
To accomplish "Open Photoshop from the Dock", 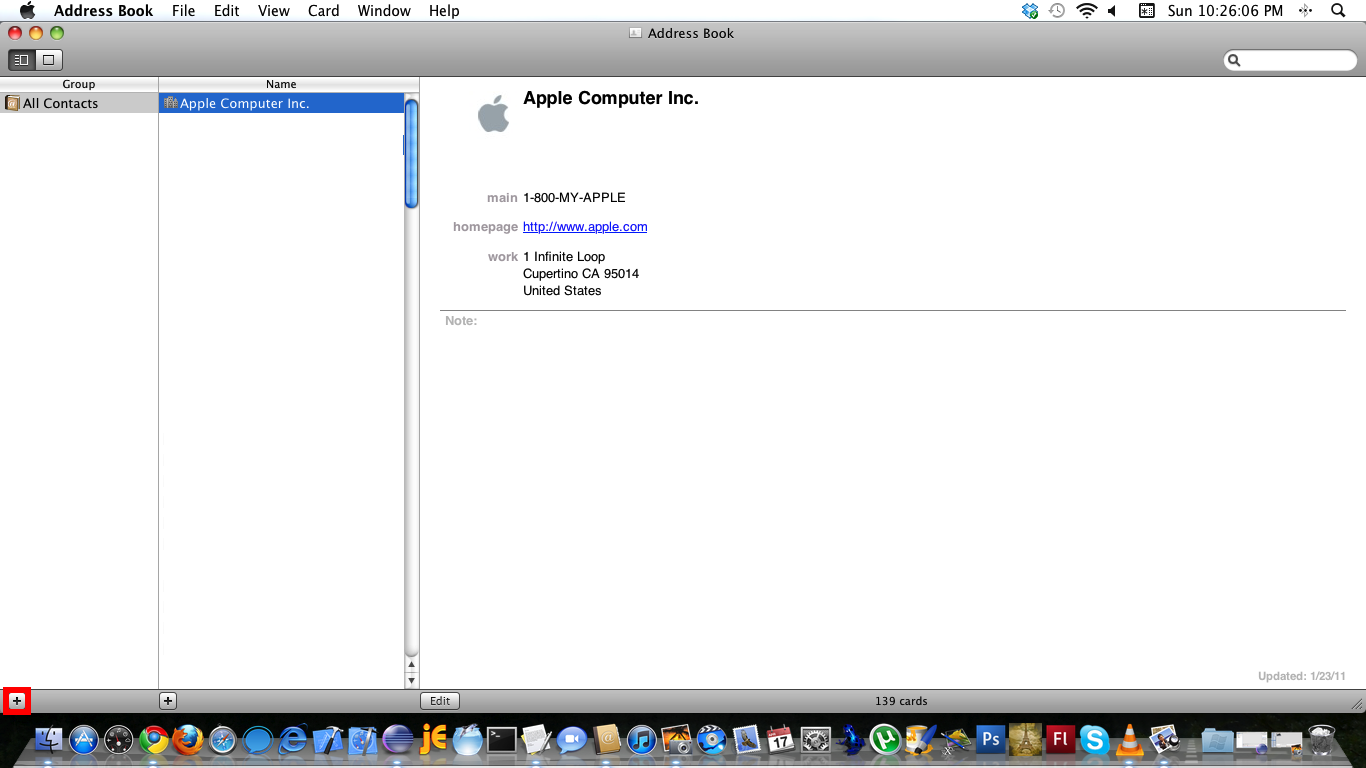I will [x=990, y=740].
